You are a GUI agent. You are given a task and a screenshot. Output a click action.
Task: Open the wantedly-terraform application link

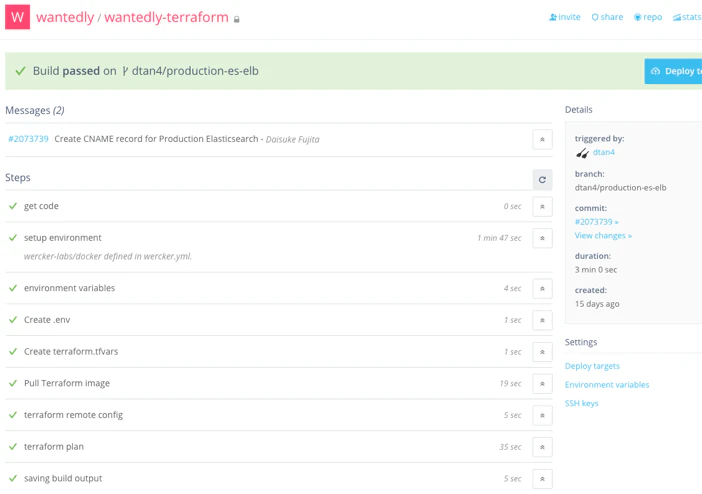[x=166, y=17]
